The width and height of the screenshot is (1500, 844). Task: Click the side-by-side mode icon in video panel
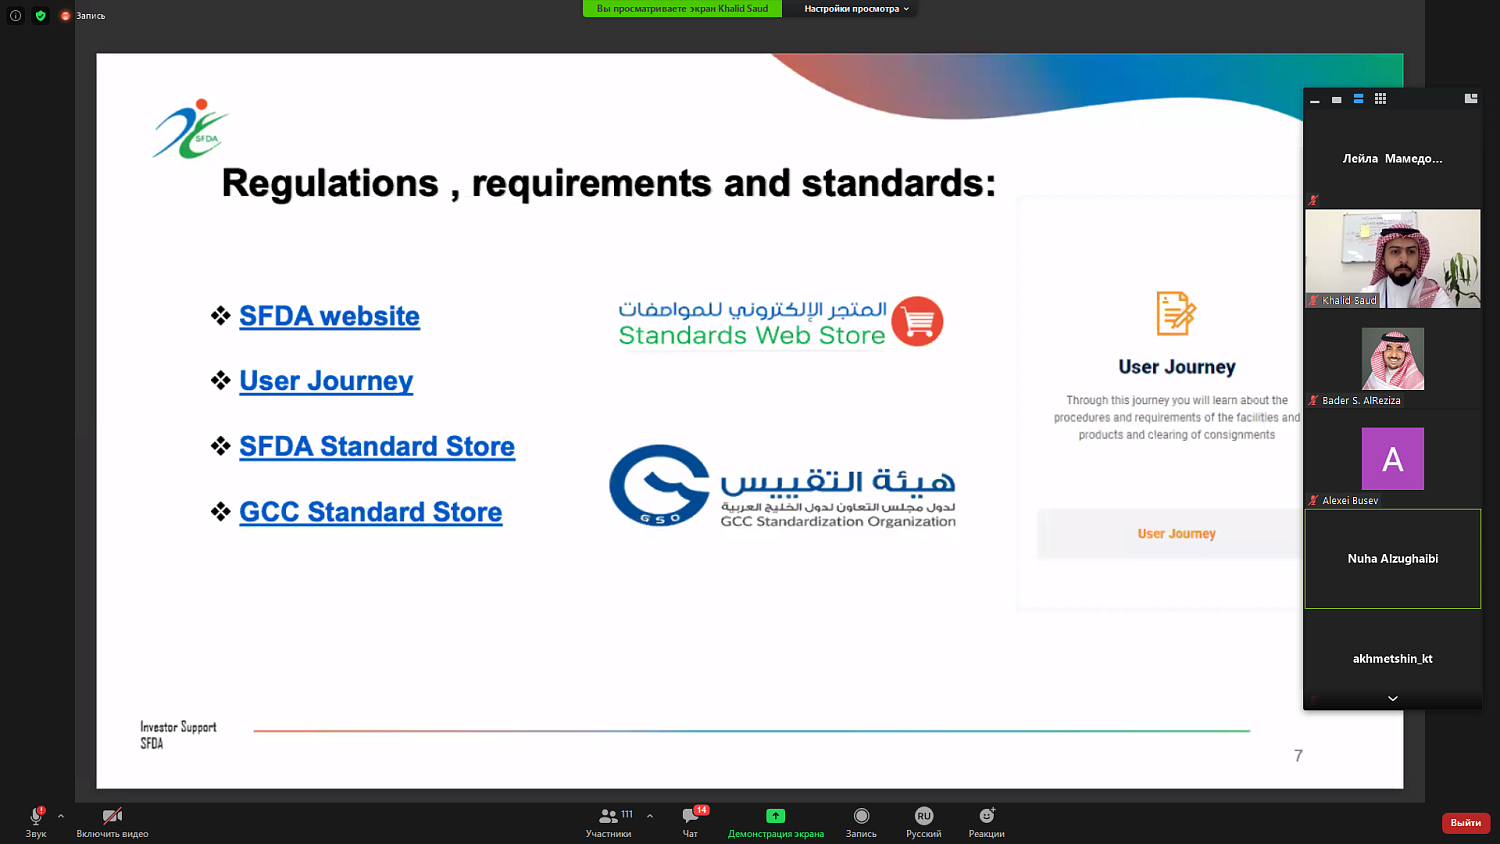tap(1471, 99)
